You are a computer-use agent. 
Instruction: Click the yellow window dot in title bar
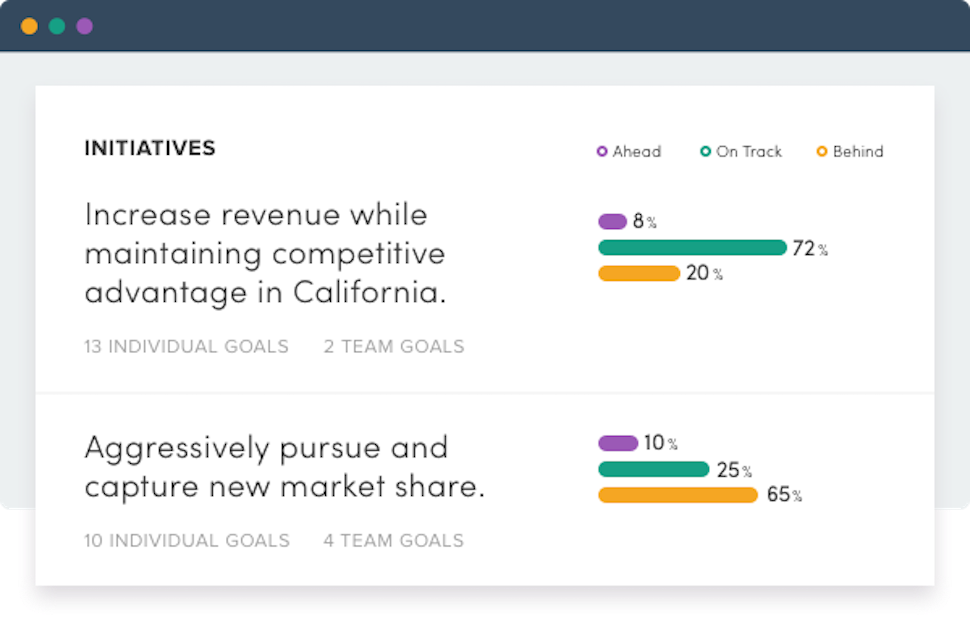pos(29,26)
